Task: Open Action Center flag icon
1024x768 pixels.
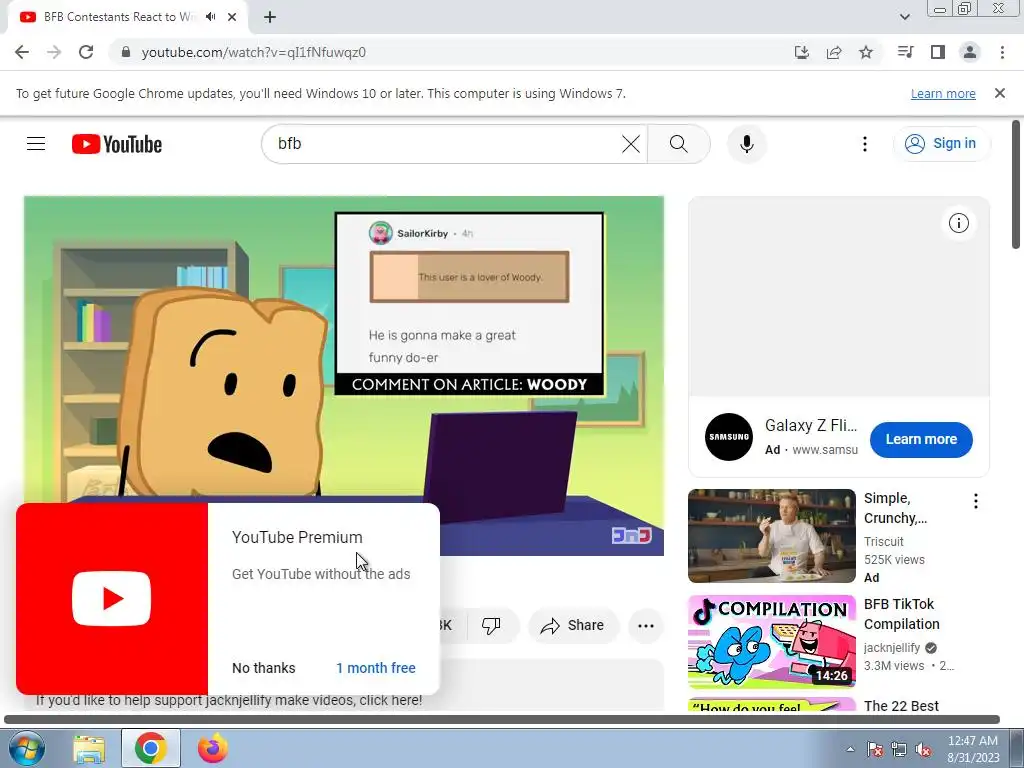Action: pyautogui.click(x=875, y=749)
